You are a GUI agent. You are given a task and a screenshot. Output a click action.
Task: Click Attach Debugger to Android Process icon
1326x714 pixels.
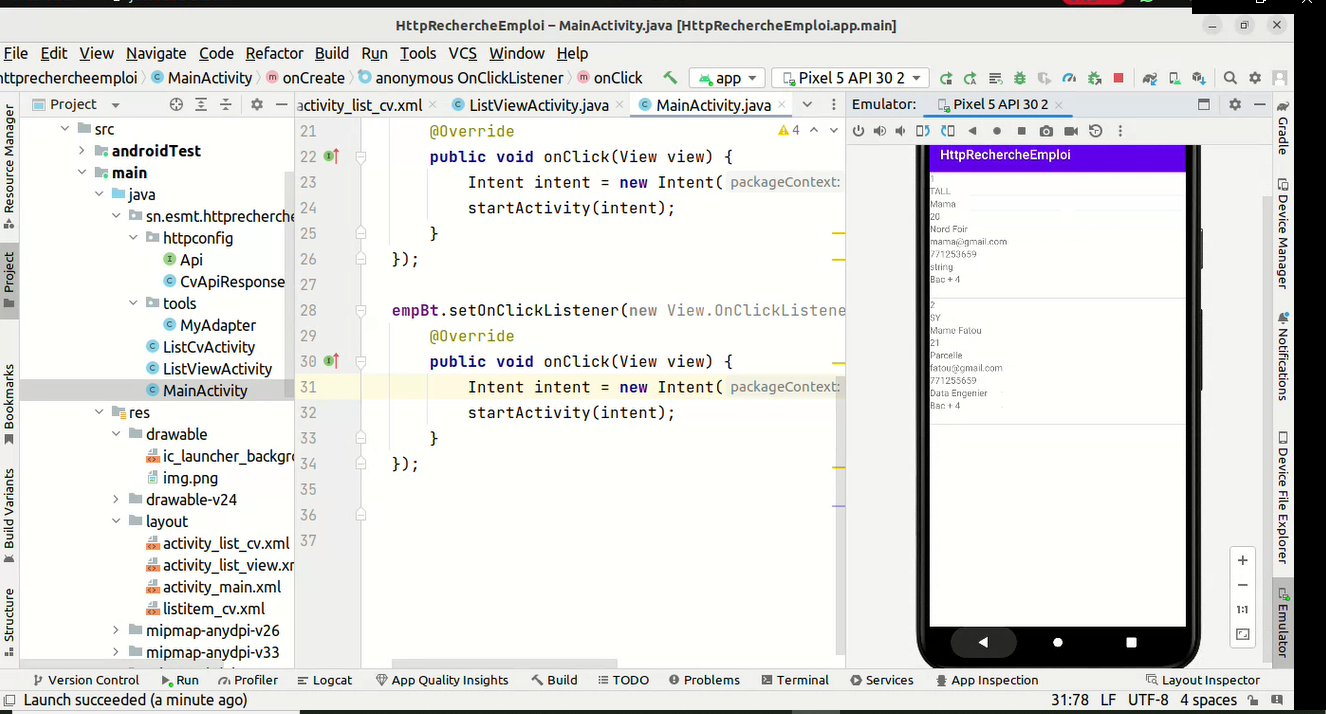click(x=1094, y=78)
